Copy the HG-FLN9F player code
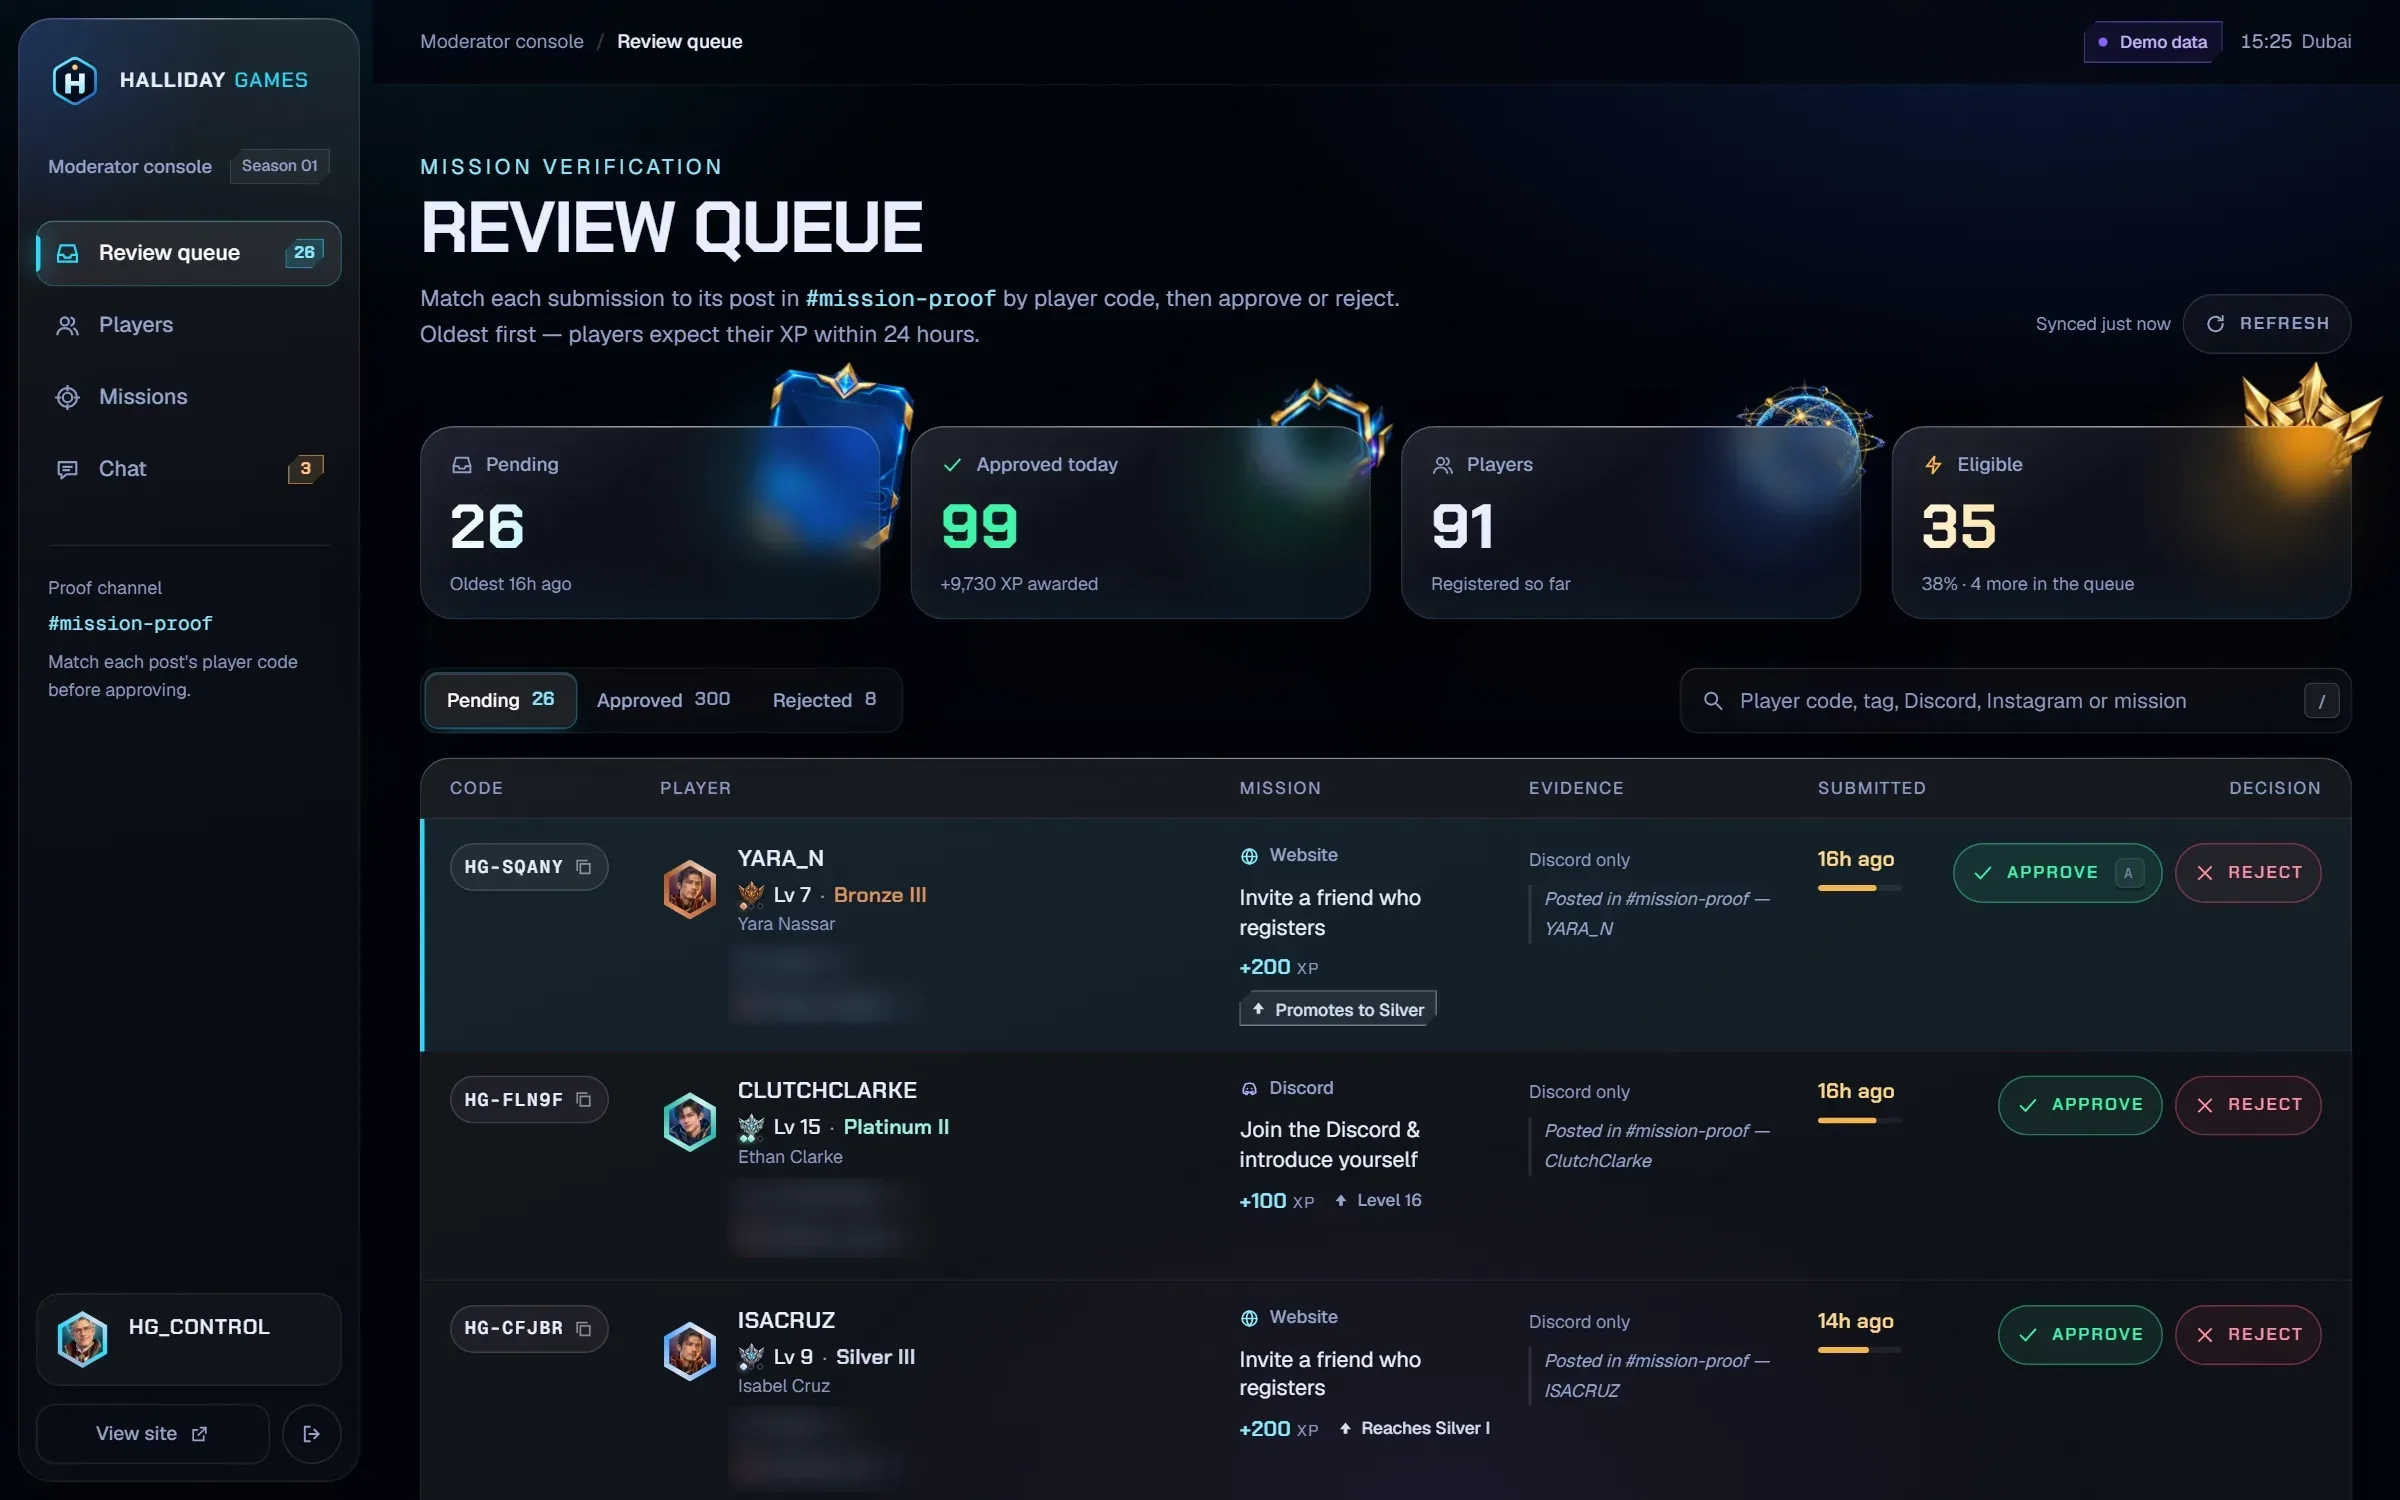 click(584, 1100)
